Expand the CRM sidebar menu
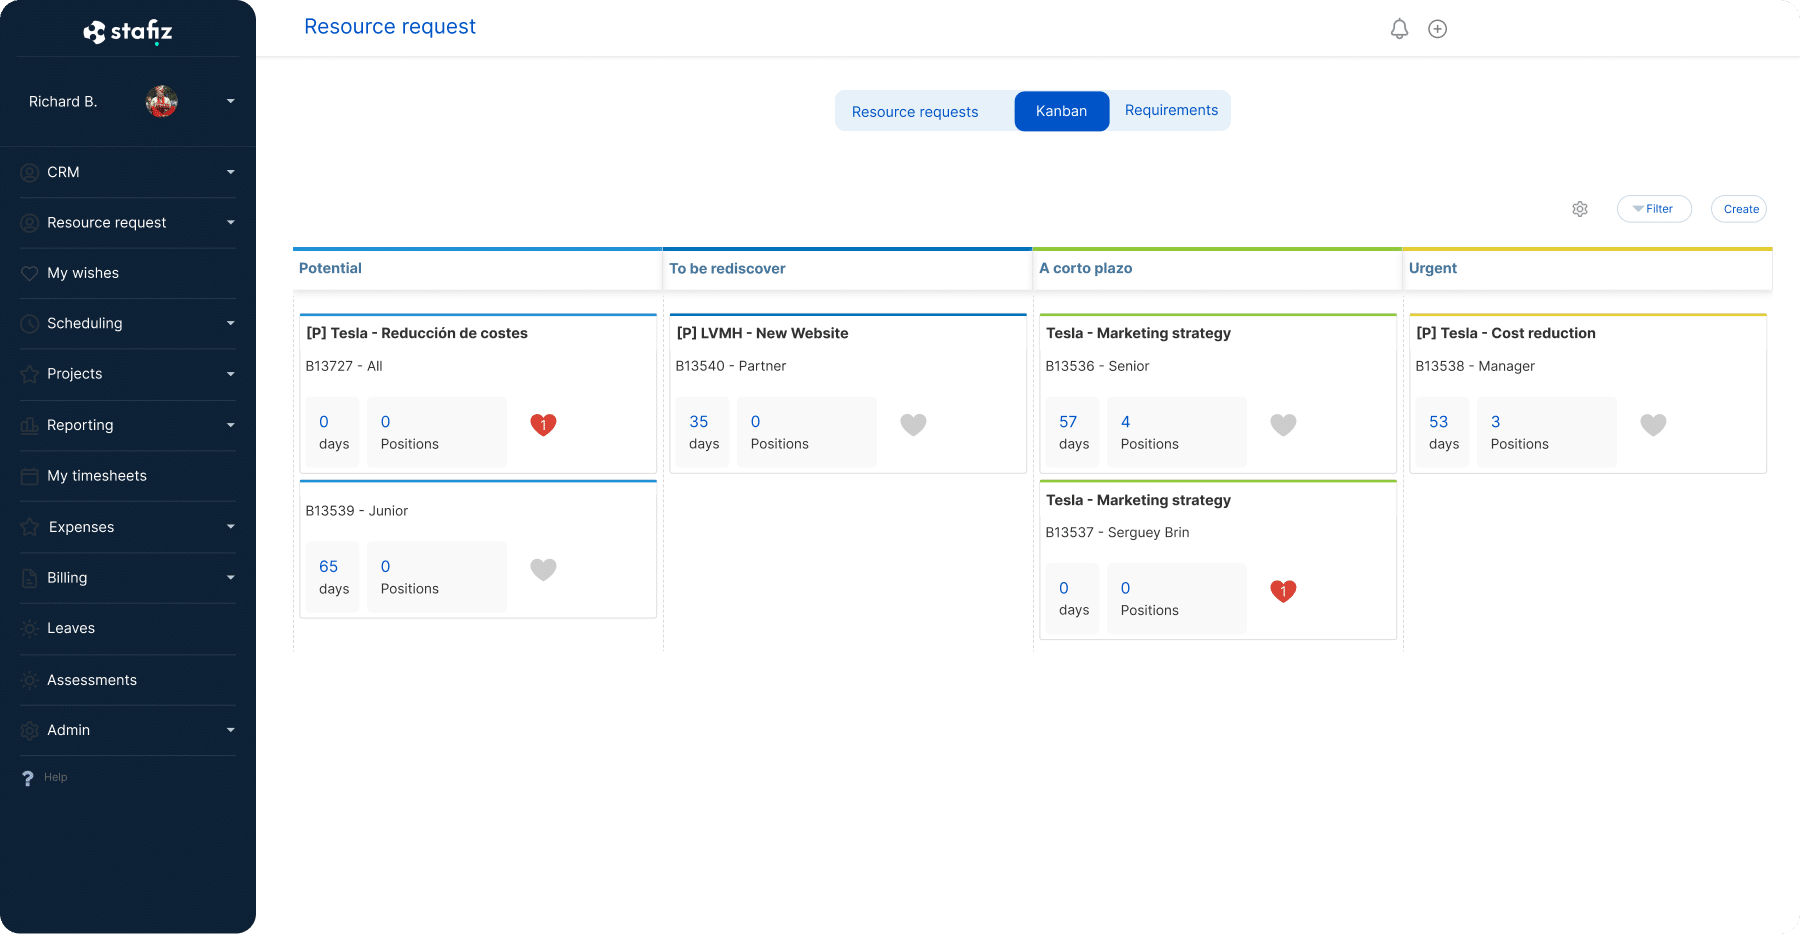 coord(230,172)
